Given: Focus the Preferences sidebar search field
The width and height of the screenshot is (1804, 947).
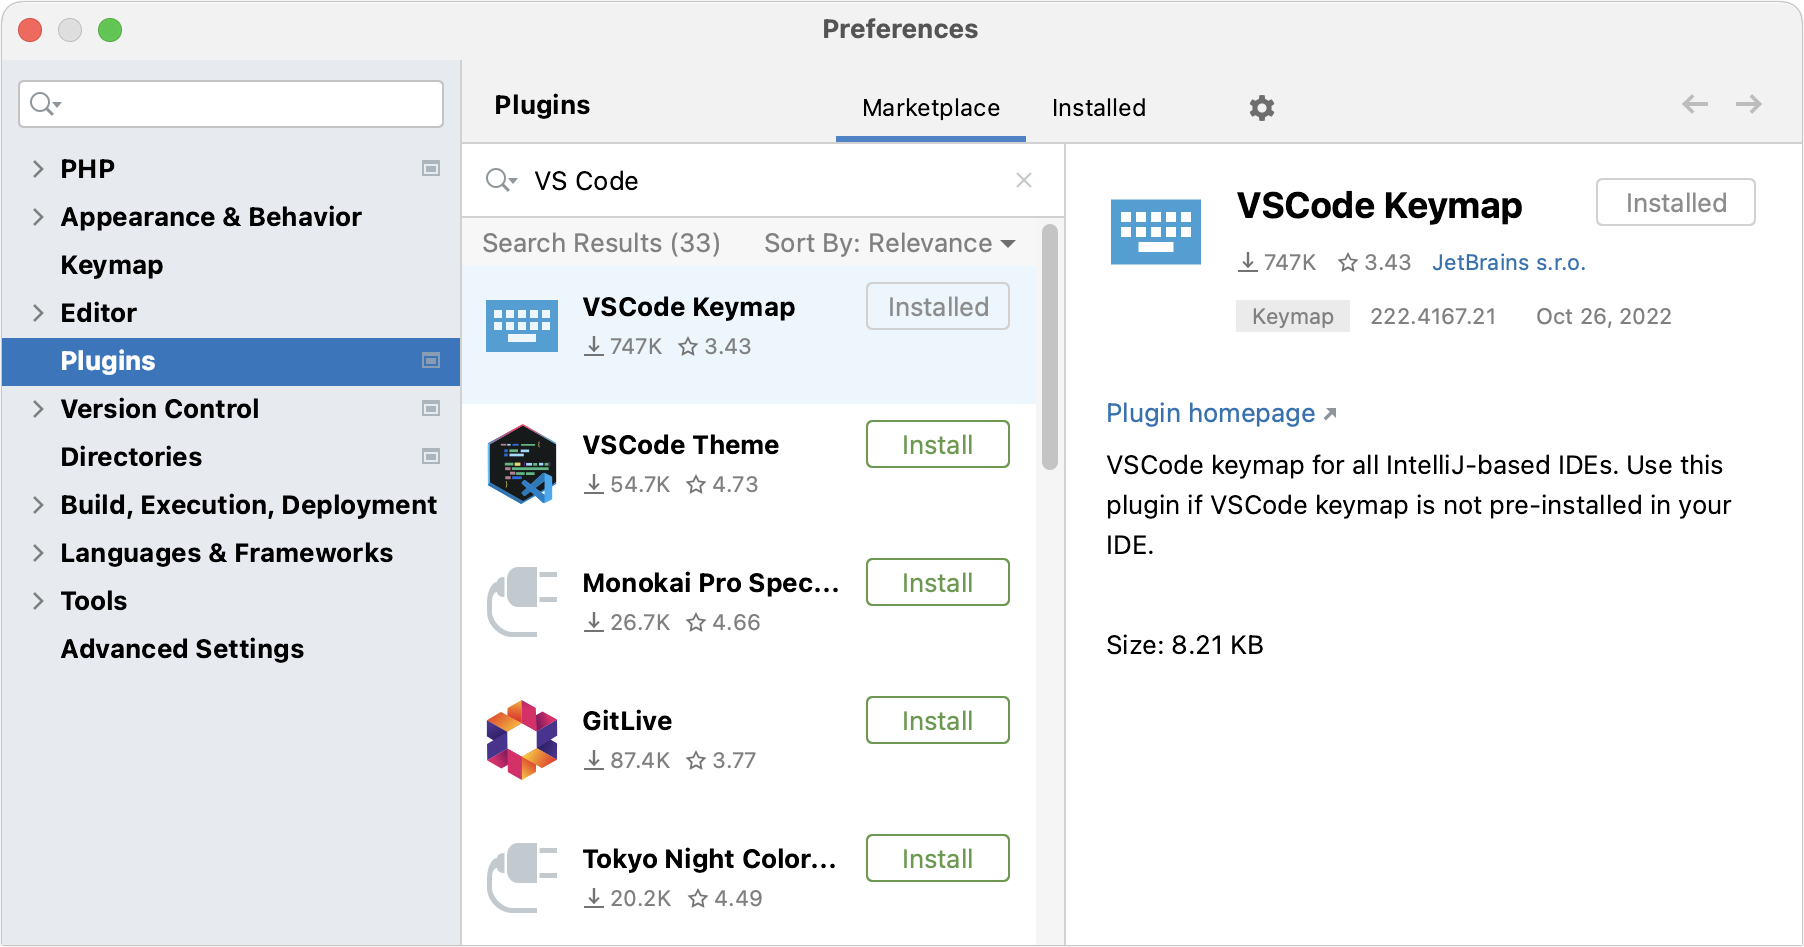Looking at the screenshot, I should click(231, 104).
